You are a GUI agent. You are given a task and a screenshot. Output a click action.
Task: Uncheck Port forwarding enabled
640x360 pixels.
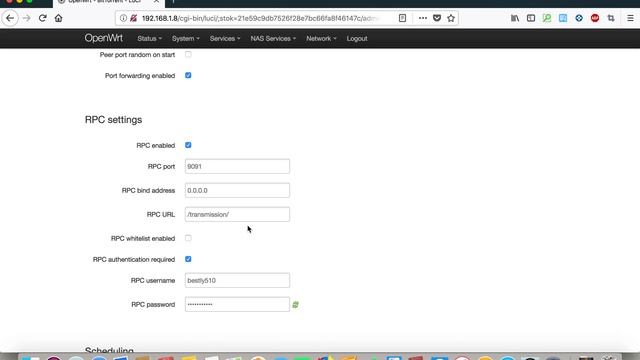coord(188,76)
